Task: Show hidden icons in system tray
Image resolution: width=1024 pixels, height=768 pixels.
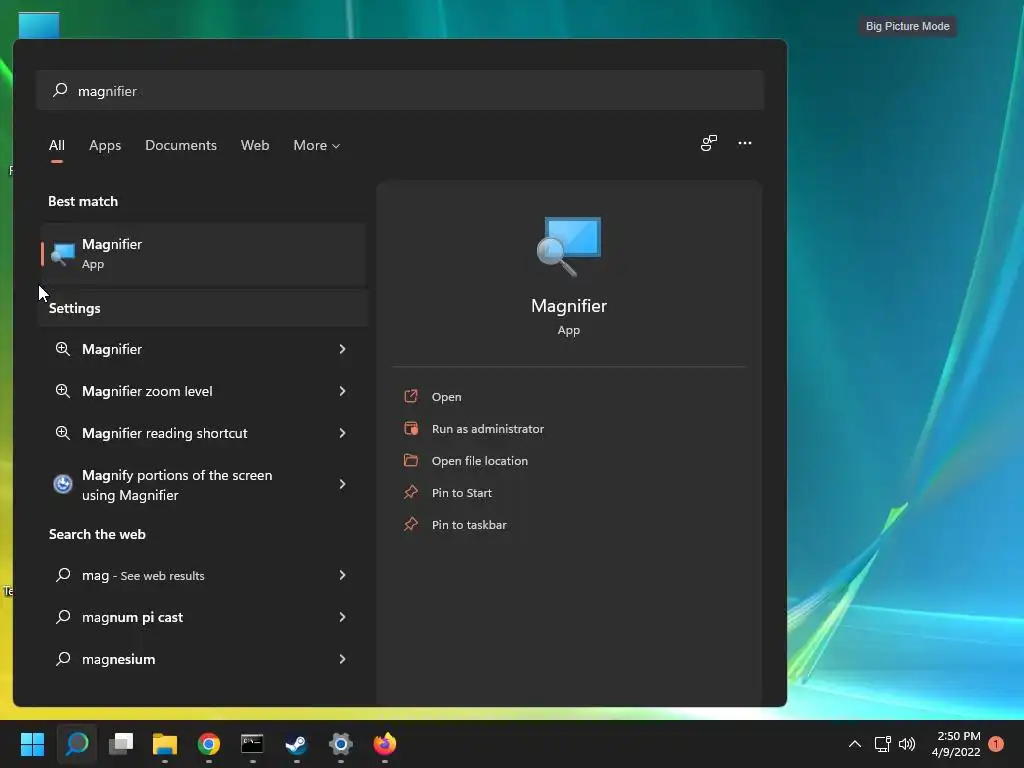Action: coord(854,744)
